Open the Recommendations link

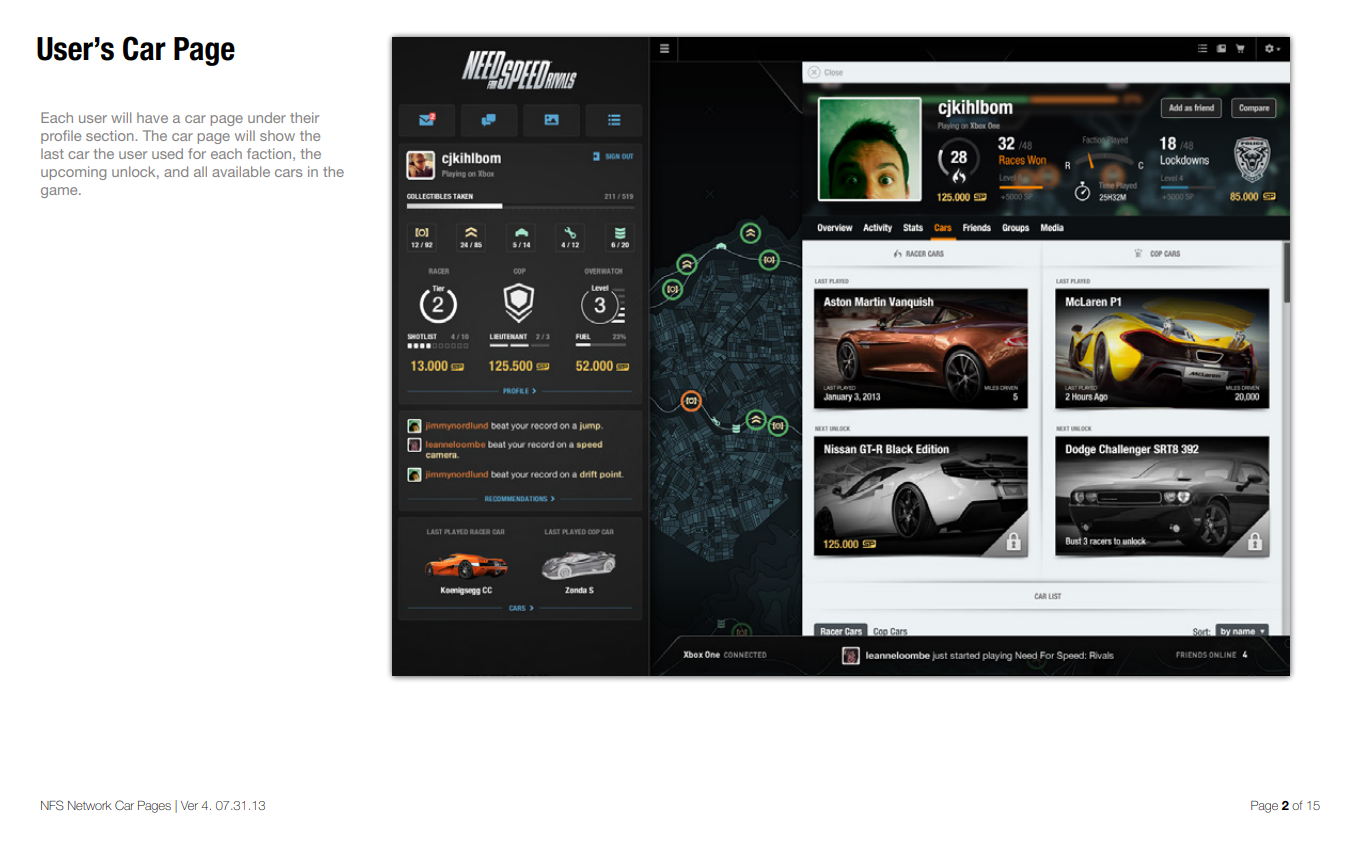click(x=519, y=498)
